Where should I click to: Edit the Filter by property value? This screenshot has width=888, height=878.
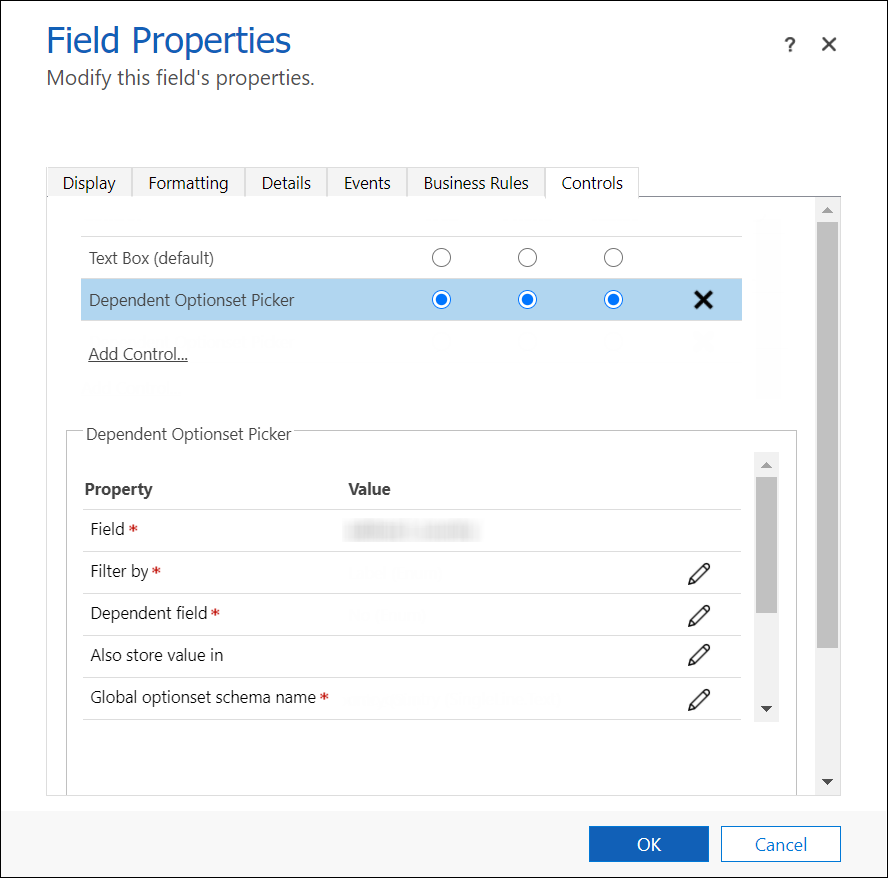coord(699,573)
